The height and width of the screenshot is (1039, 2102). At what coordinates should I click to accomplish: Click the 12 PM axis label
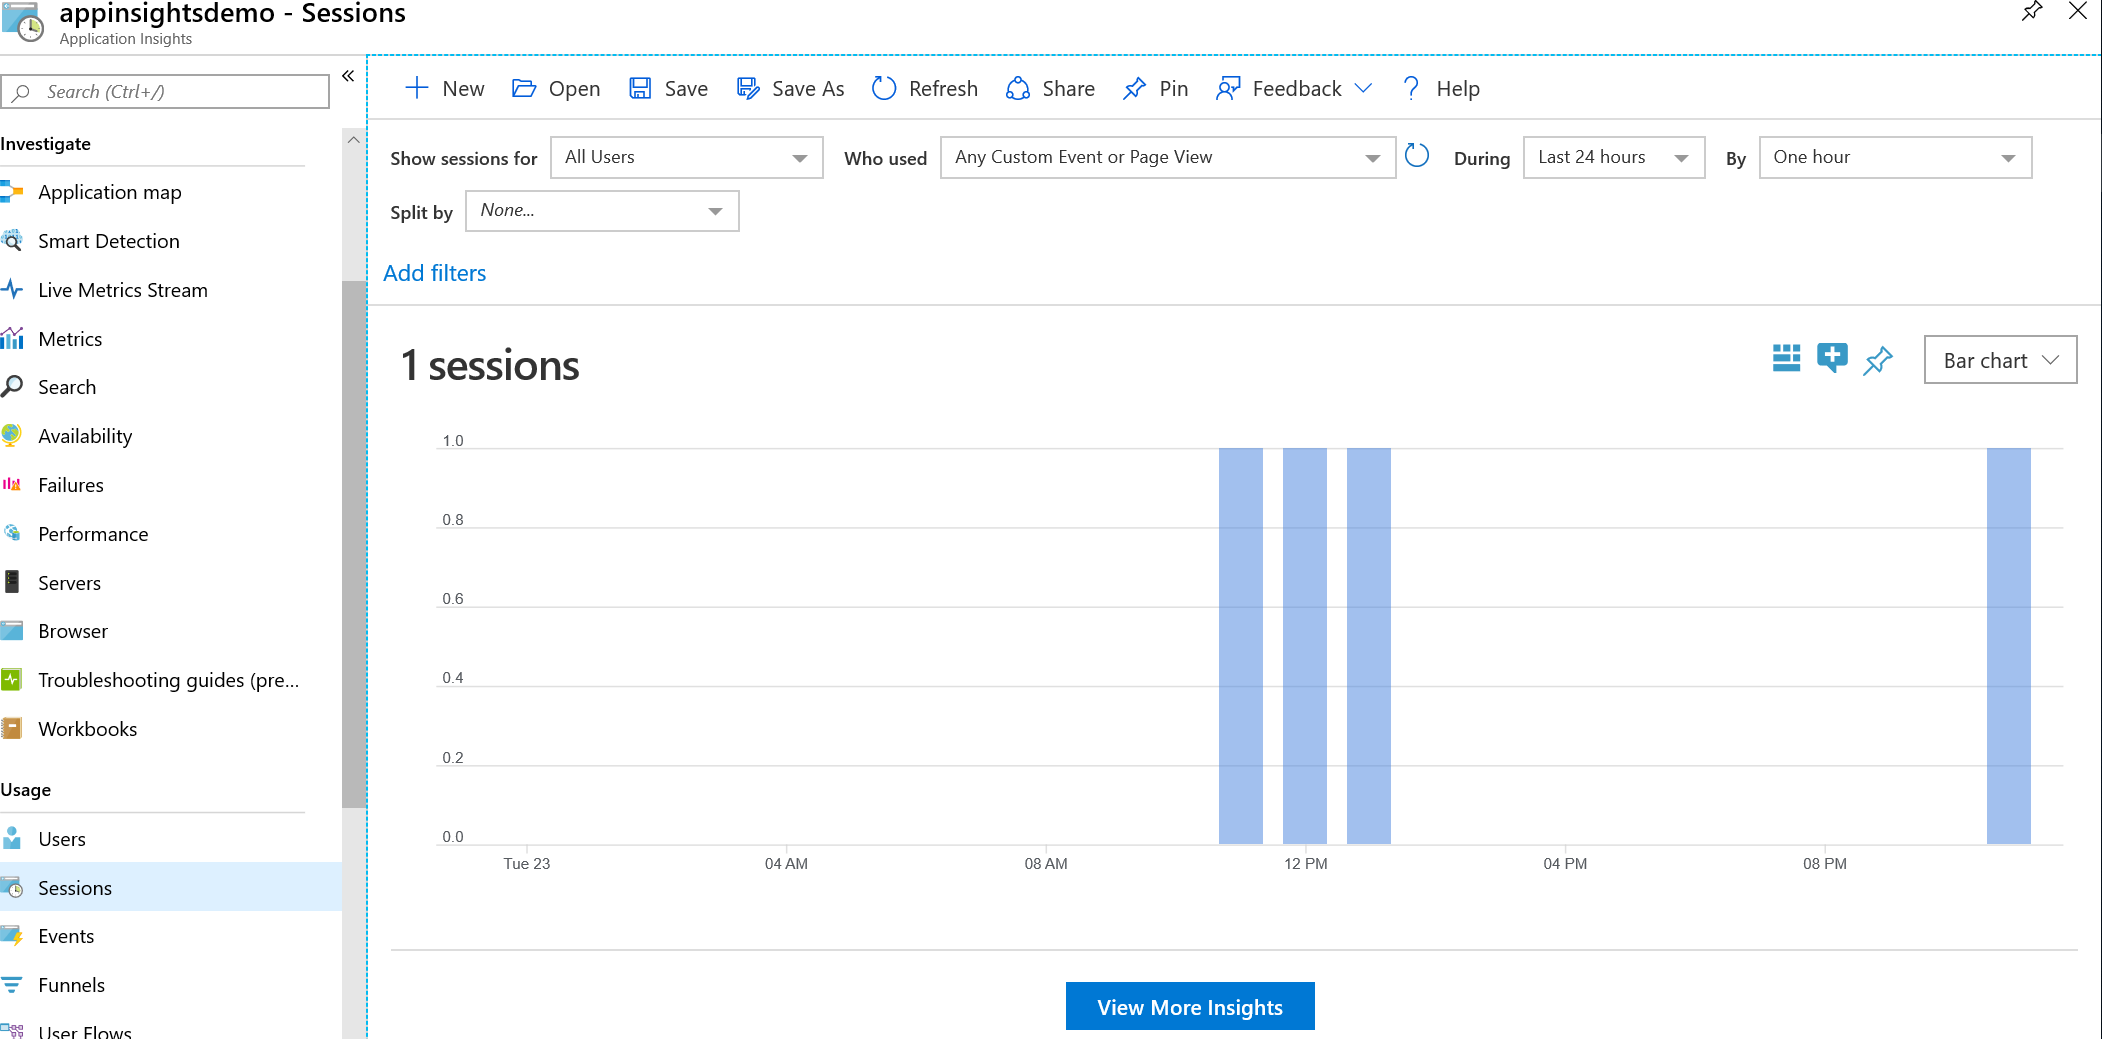(x=1306, y=864)
